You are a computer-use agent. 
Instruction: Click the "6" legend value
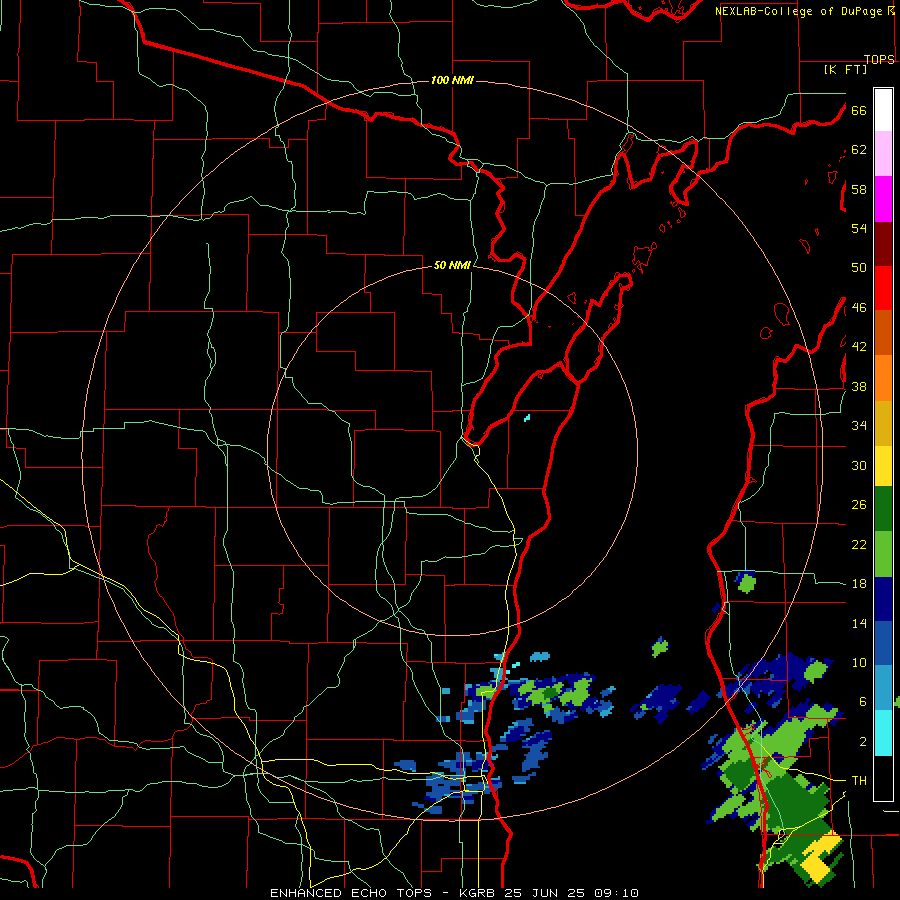click(862, 702)
